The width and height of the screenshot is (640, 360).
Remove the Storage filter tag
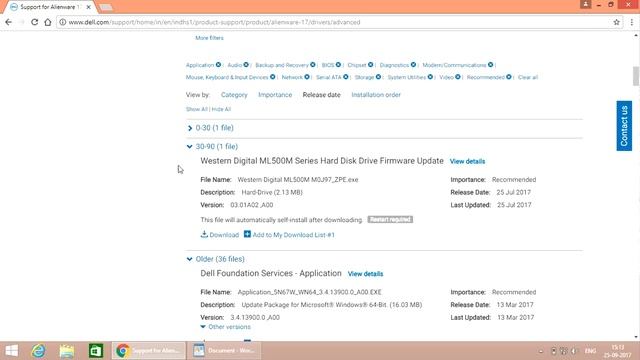point(378,77)
